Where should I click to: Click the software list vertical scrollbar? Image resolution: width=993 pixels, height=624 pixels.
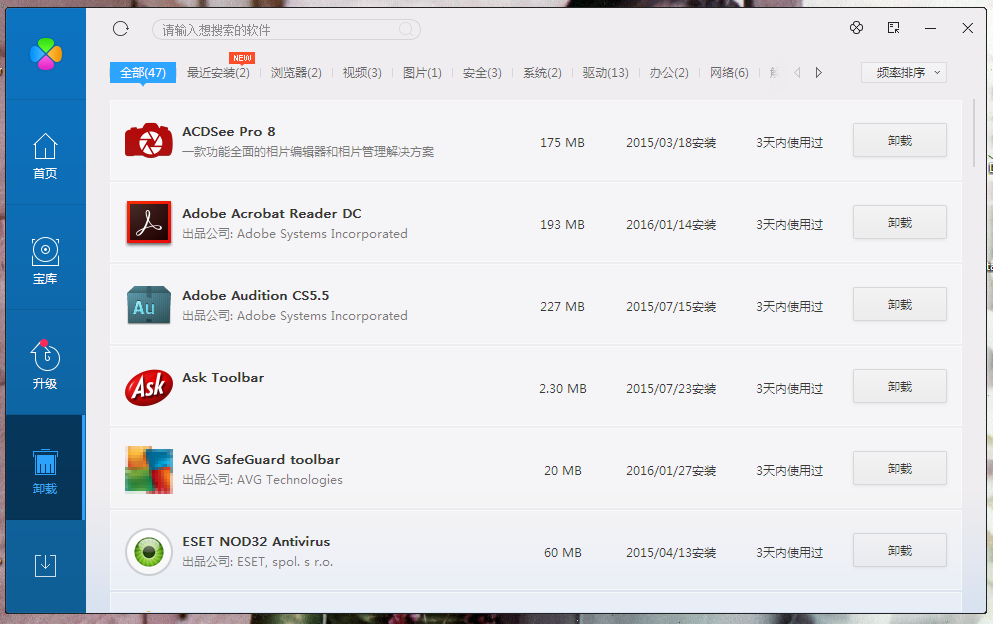[x=974, y=134]
